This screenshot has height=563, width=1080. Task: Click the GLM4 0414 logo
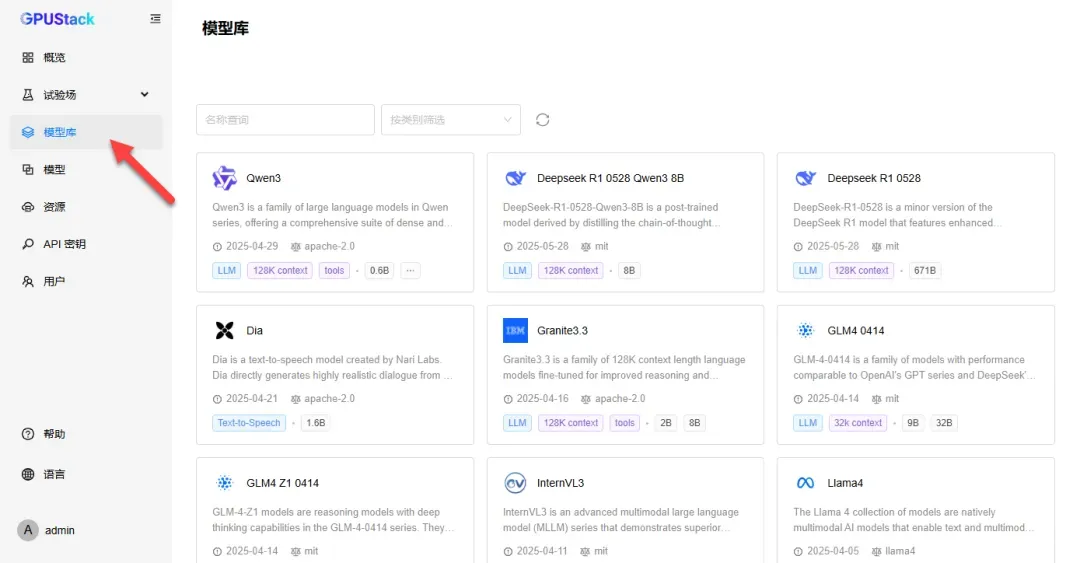(x=805, y=331)
